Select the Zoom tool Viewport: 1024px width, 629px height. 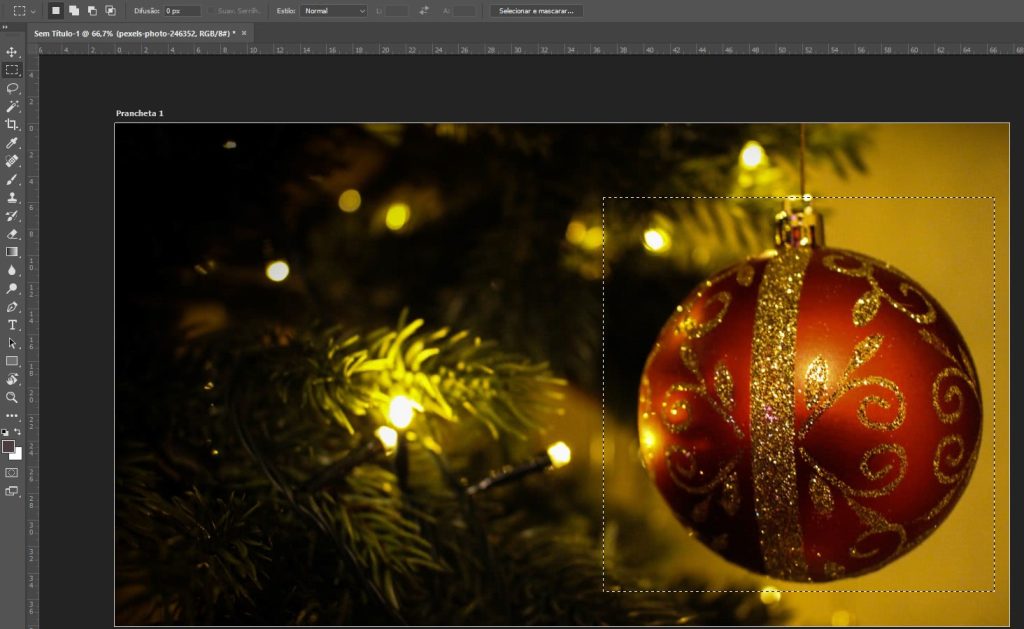pyautogui.click(x=12, y=397)
